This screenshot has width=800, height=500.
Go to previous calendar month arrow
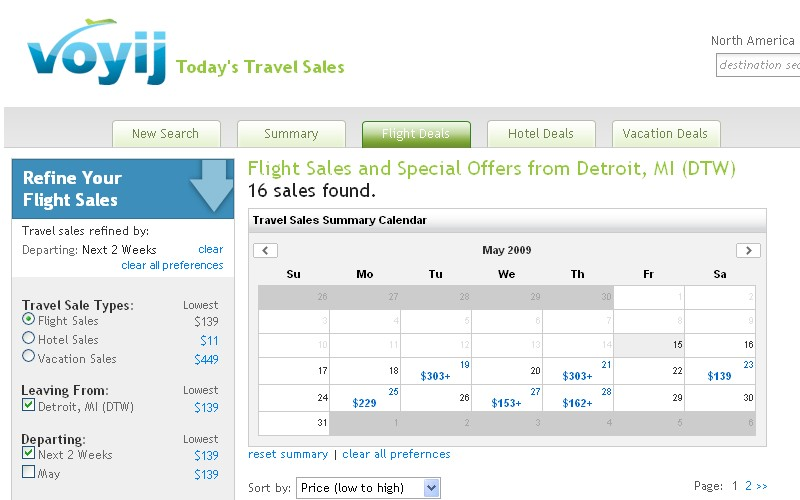[x=265, y=251]
